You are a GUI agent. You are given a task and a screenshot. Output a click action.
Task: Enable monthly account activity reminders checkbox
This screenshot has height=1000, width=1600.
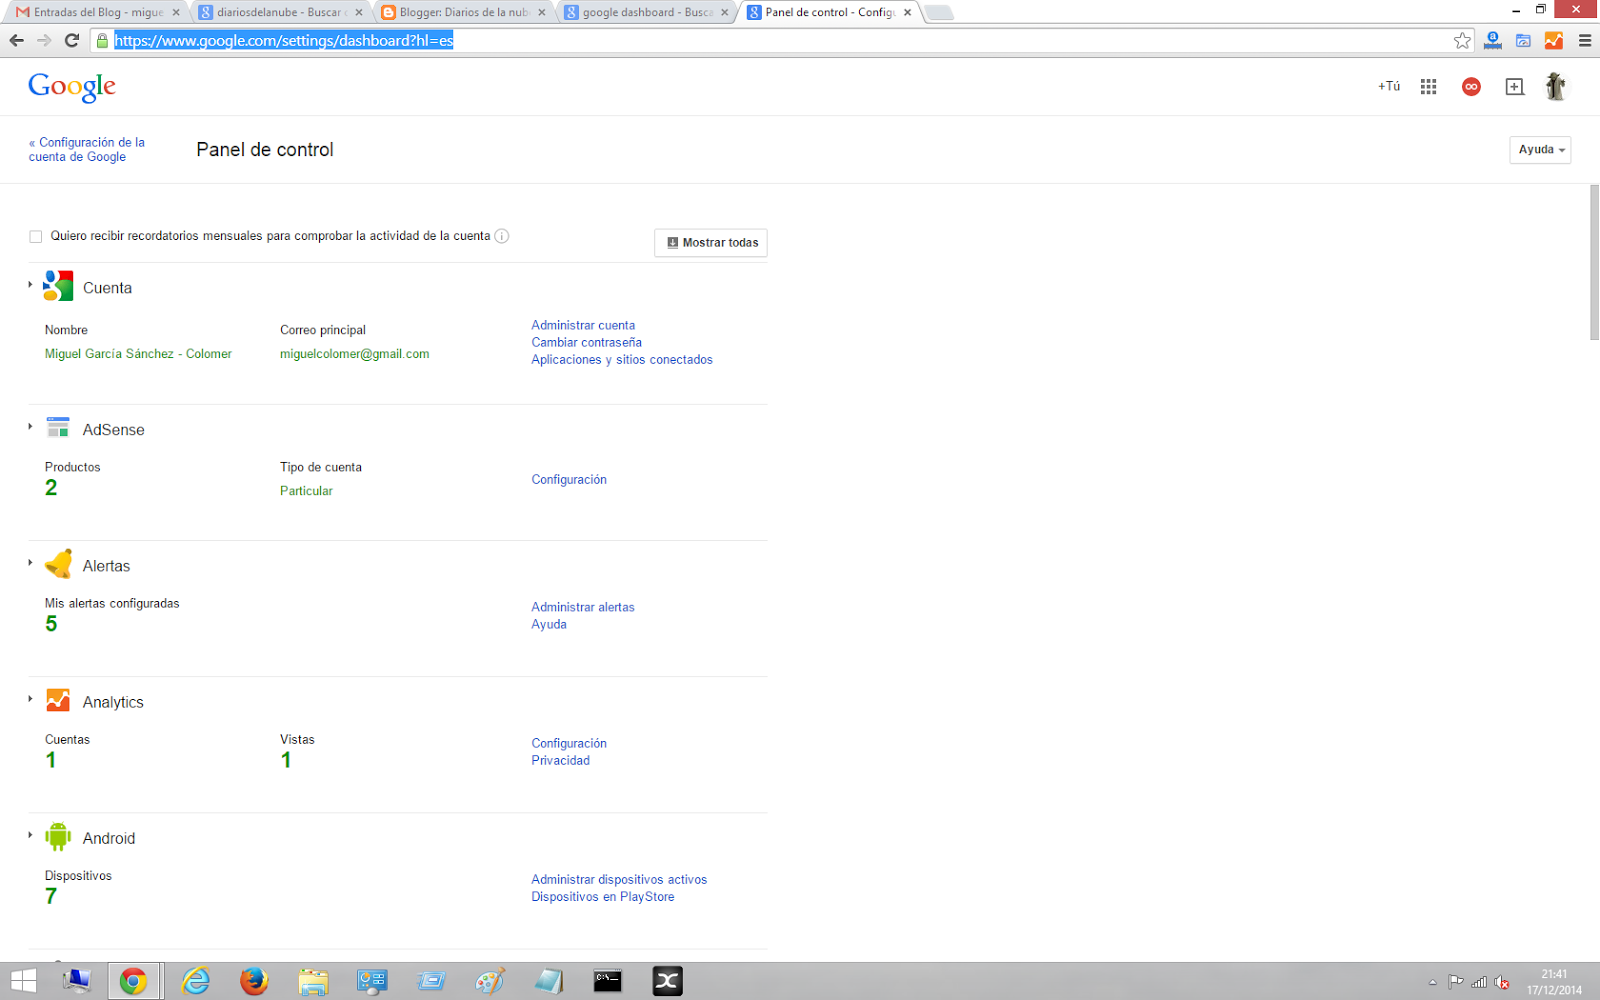(36, 237)
